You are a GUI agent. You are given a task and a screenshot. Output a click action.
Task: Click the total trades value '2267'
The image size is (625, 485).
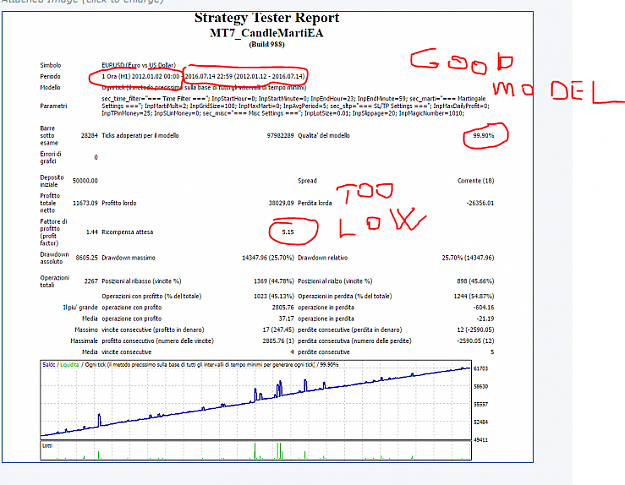click(x=91, y=281)
